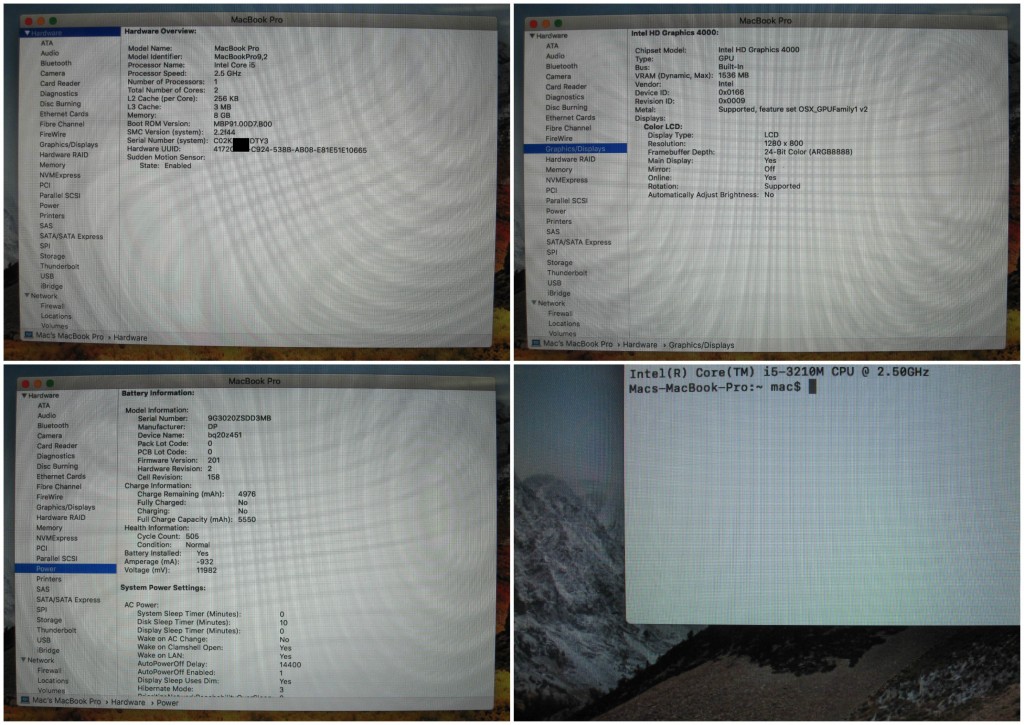Open Memory in Hardware Overview window sidebar

tap(52, 165)
